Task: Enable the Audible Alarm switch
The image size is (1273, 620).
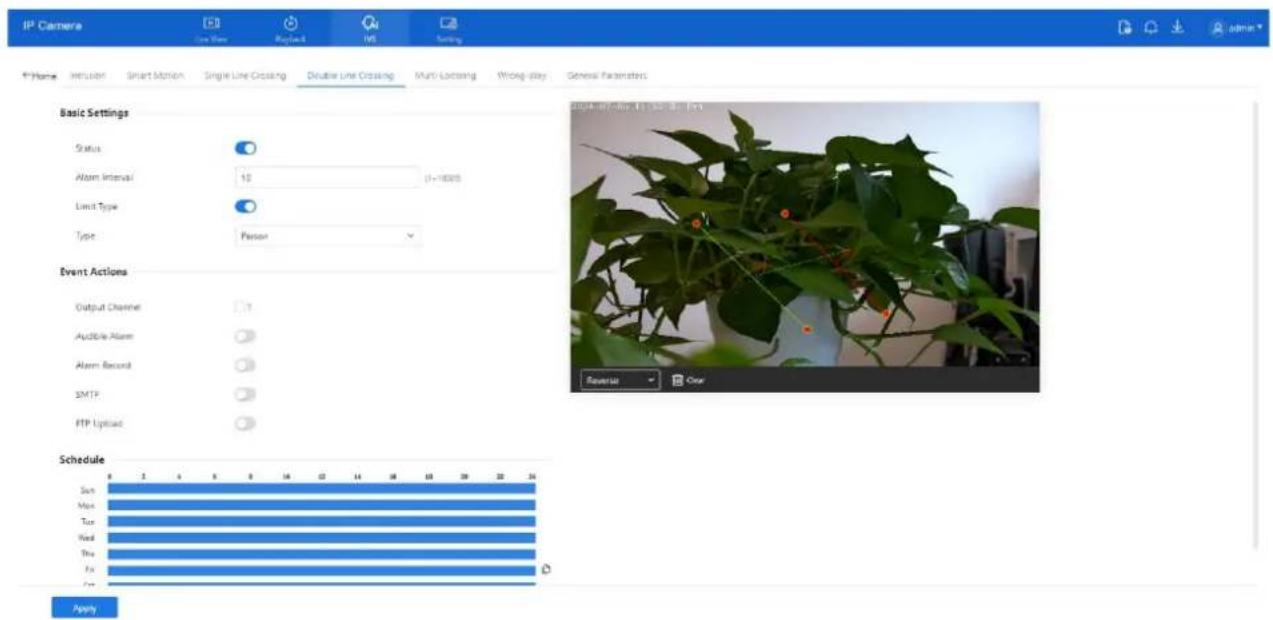Action: click(245, 336)
